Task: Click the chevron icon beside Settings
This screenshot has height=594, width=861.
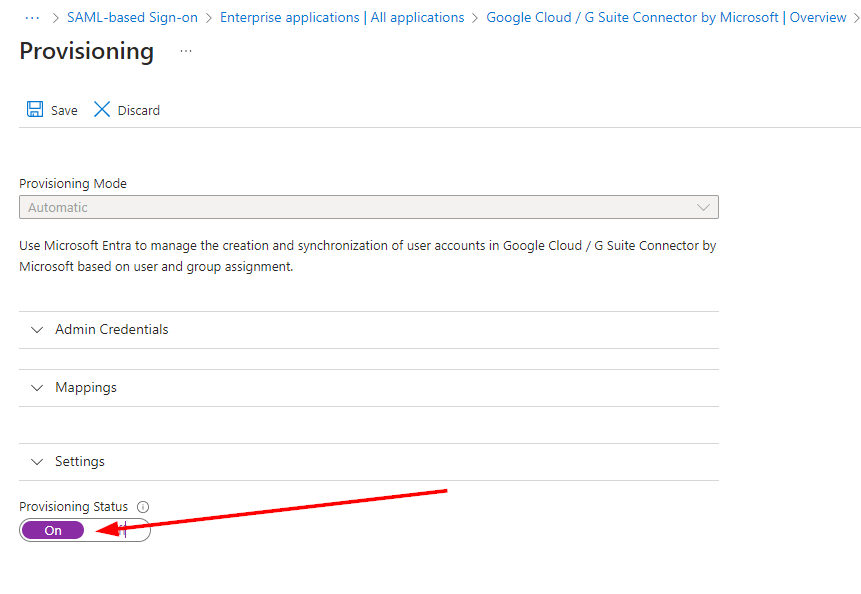Action: pos(38,462)
